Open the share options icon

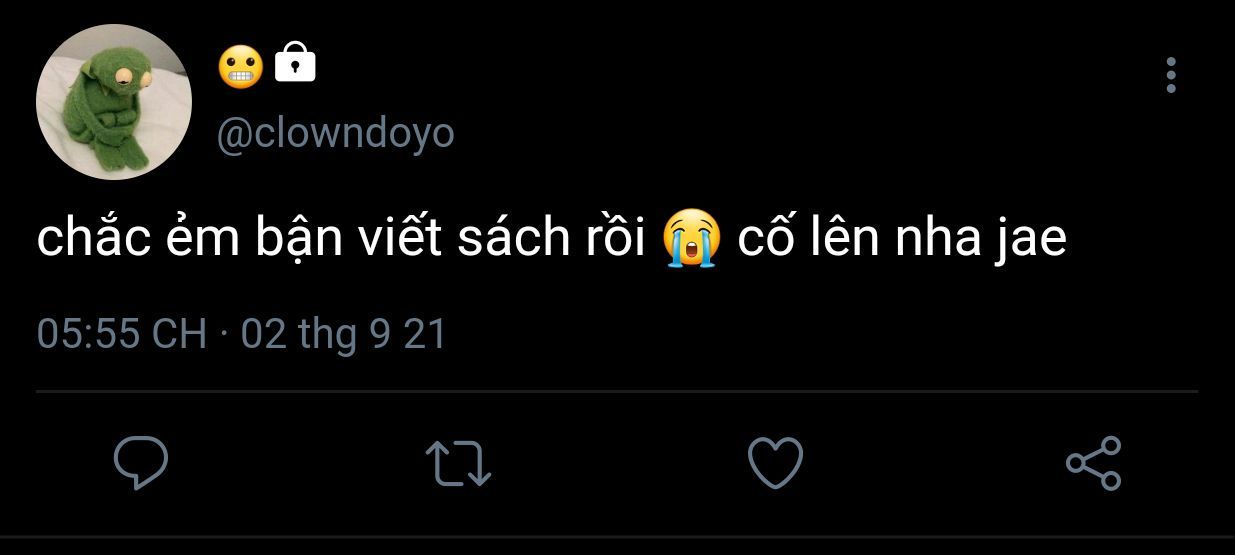click(x=1094, y=463)
